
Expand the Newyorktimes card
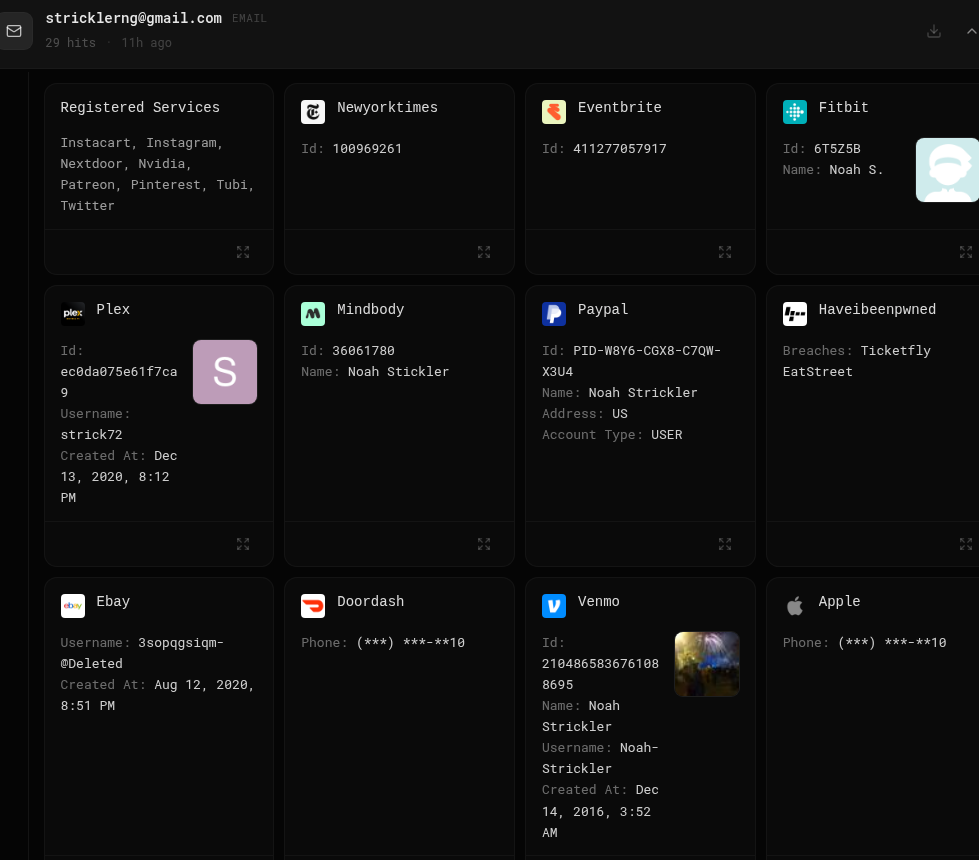coord(484,252)
